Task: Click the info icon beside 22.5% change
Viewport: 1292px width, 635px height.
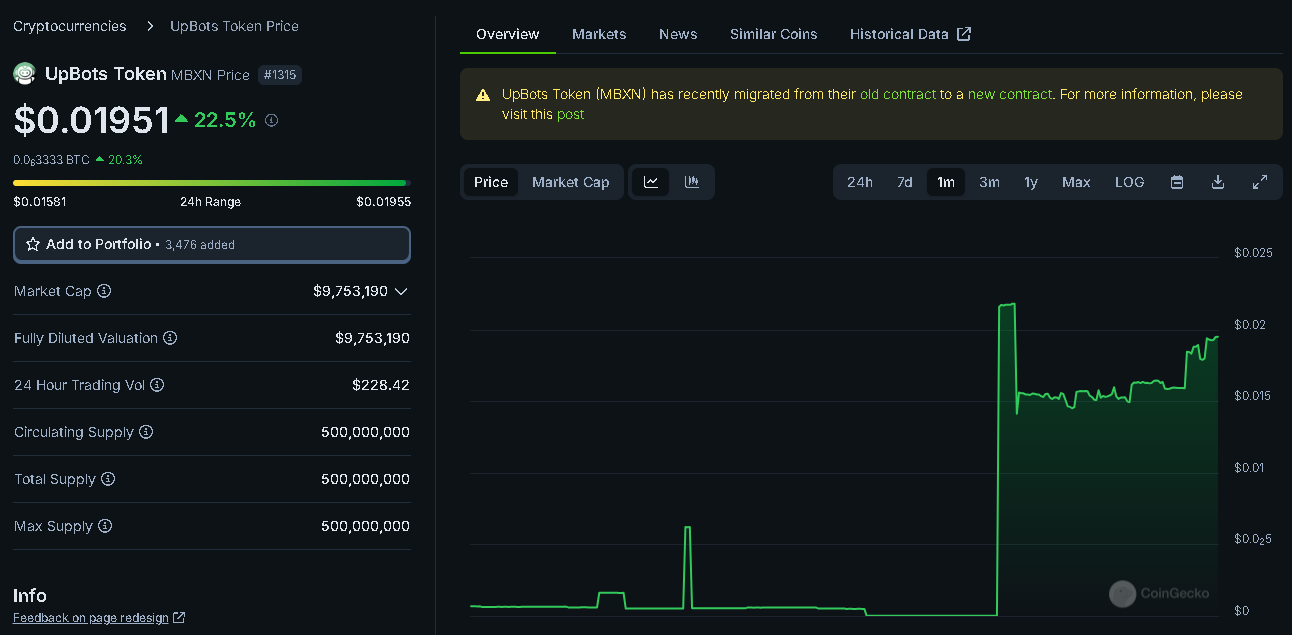Action: click(x=271, y=120)
